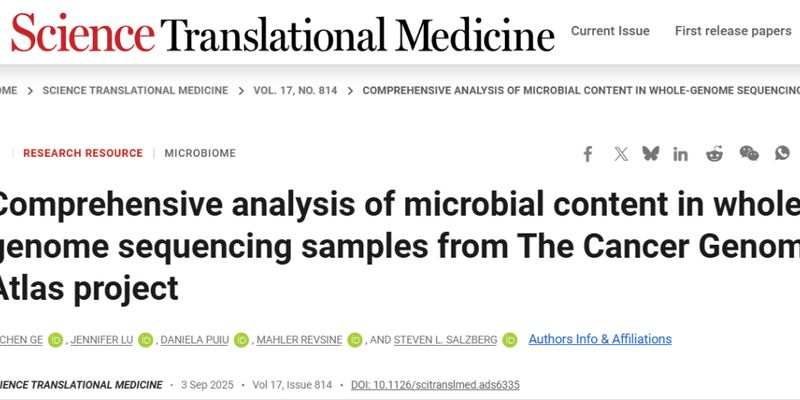This screenshot has height=400, width=800.
Task: Open Authors Info & Affiliations
Action: pyautogui.click(x=600, y=339)
